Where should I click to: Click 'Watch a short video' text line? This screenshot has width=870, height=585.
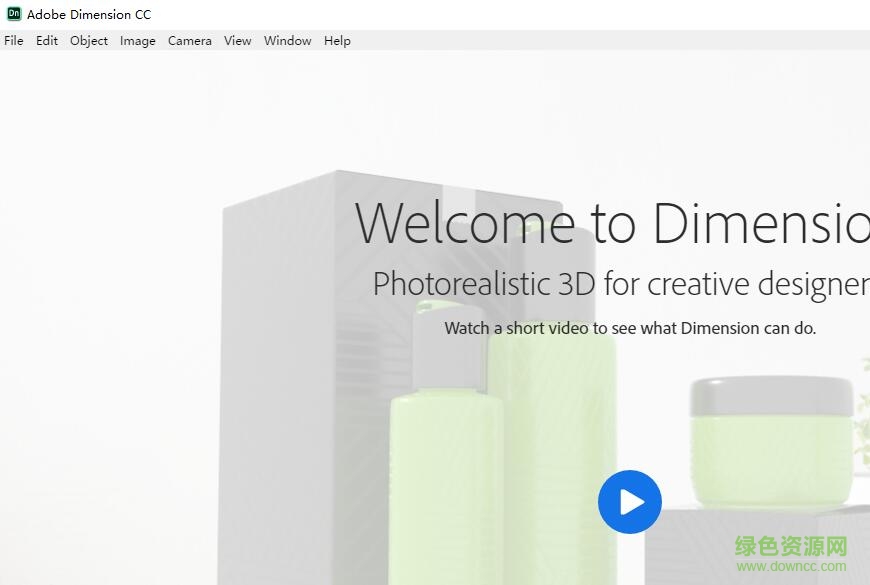click(630, 328)
